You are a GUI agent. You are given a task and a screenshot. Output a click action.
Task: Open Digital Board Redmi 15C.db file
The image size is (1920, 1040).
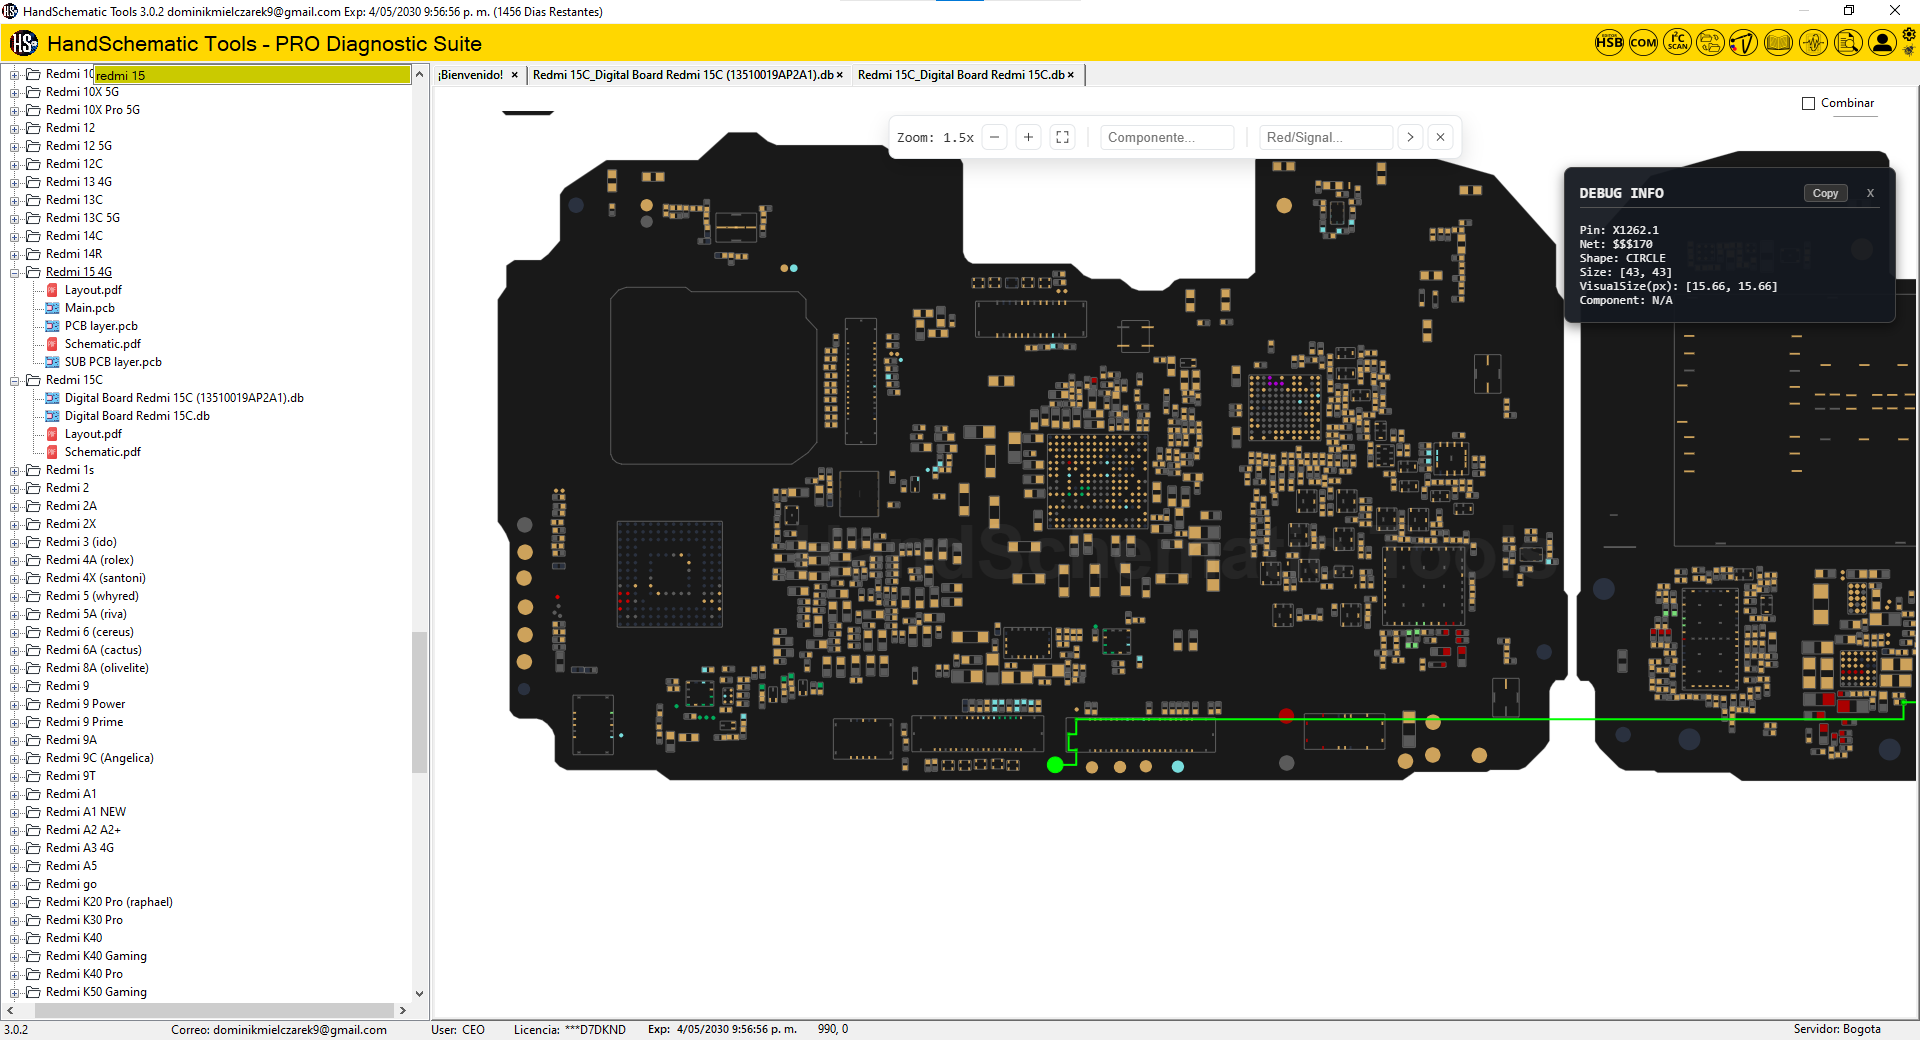click(137, 416)
